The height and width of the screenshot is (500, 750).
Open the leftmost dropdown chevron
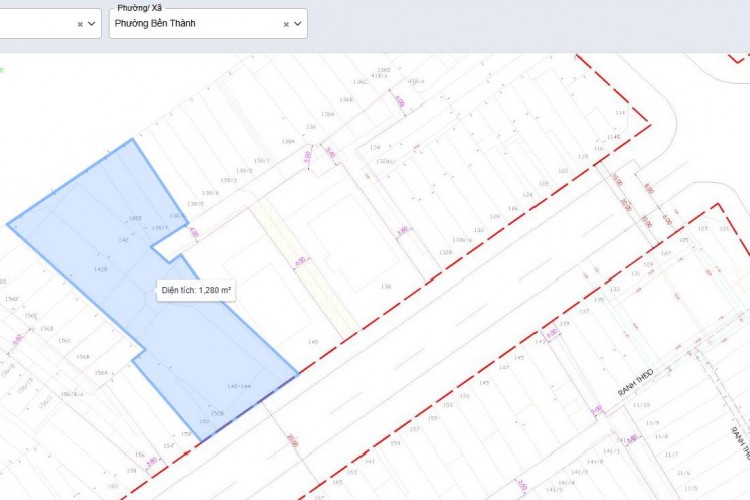(92, 24)
